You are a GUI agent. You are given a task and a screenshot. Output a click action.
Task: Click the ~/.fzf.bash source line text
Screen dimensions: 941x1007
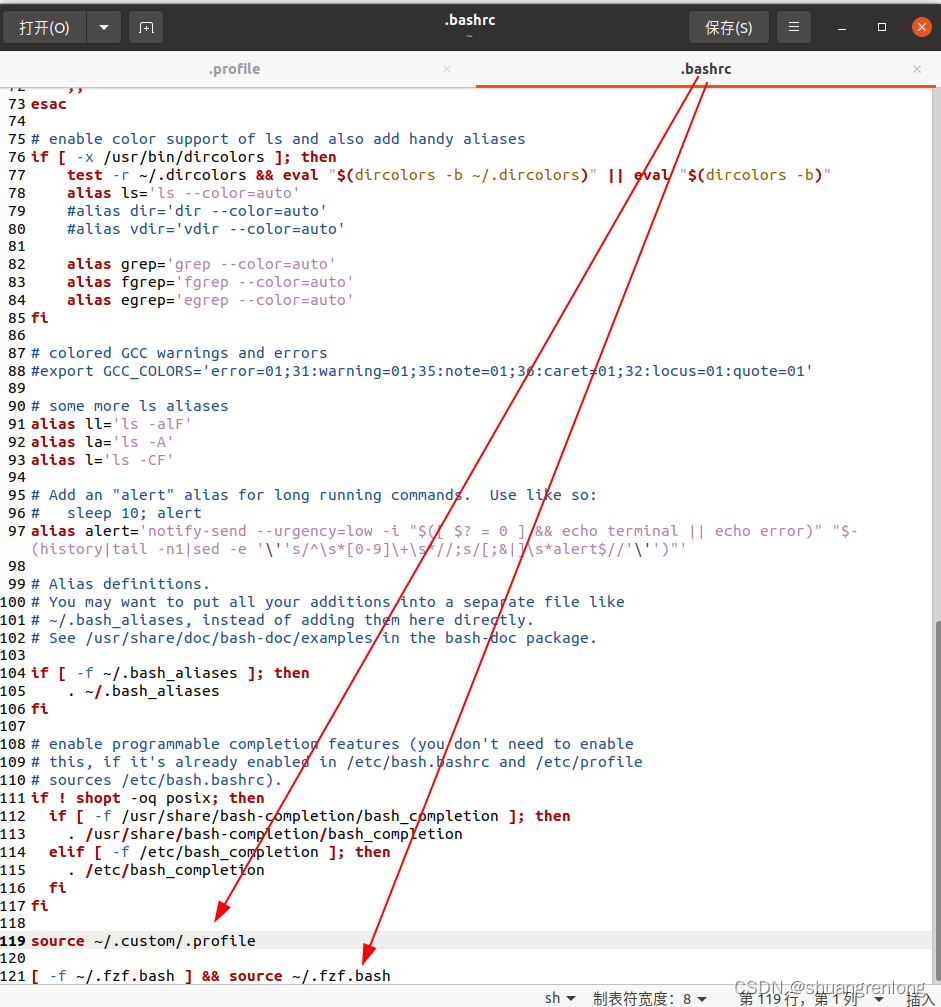210,976
